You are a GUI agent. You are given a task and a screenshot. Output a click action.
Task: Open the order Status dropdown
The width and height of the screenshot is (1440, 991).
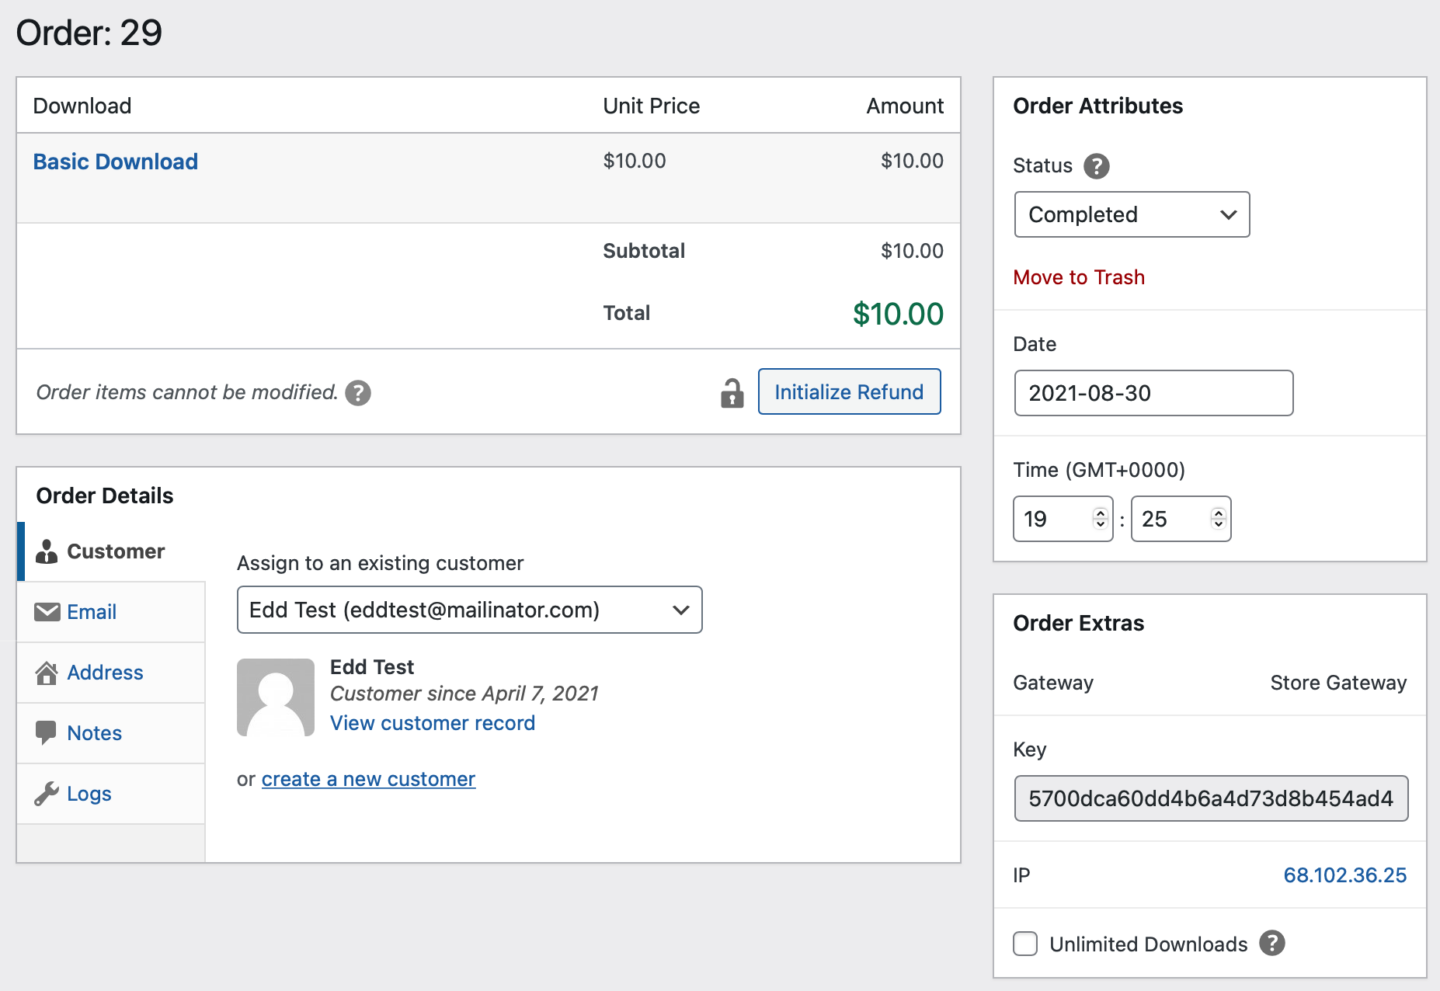pyautogui.click(x=1131, y=214)
